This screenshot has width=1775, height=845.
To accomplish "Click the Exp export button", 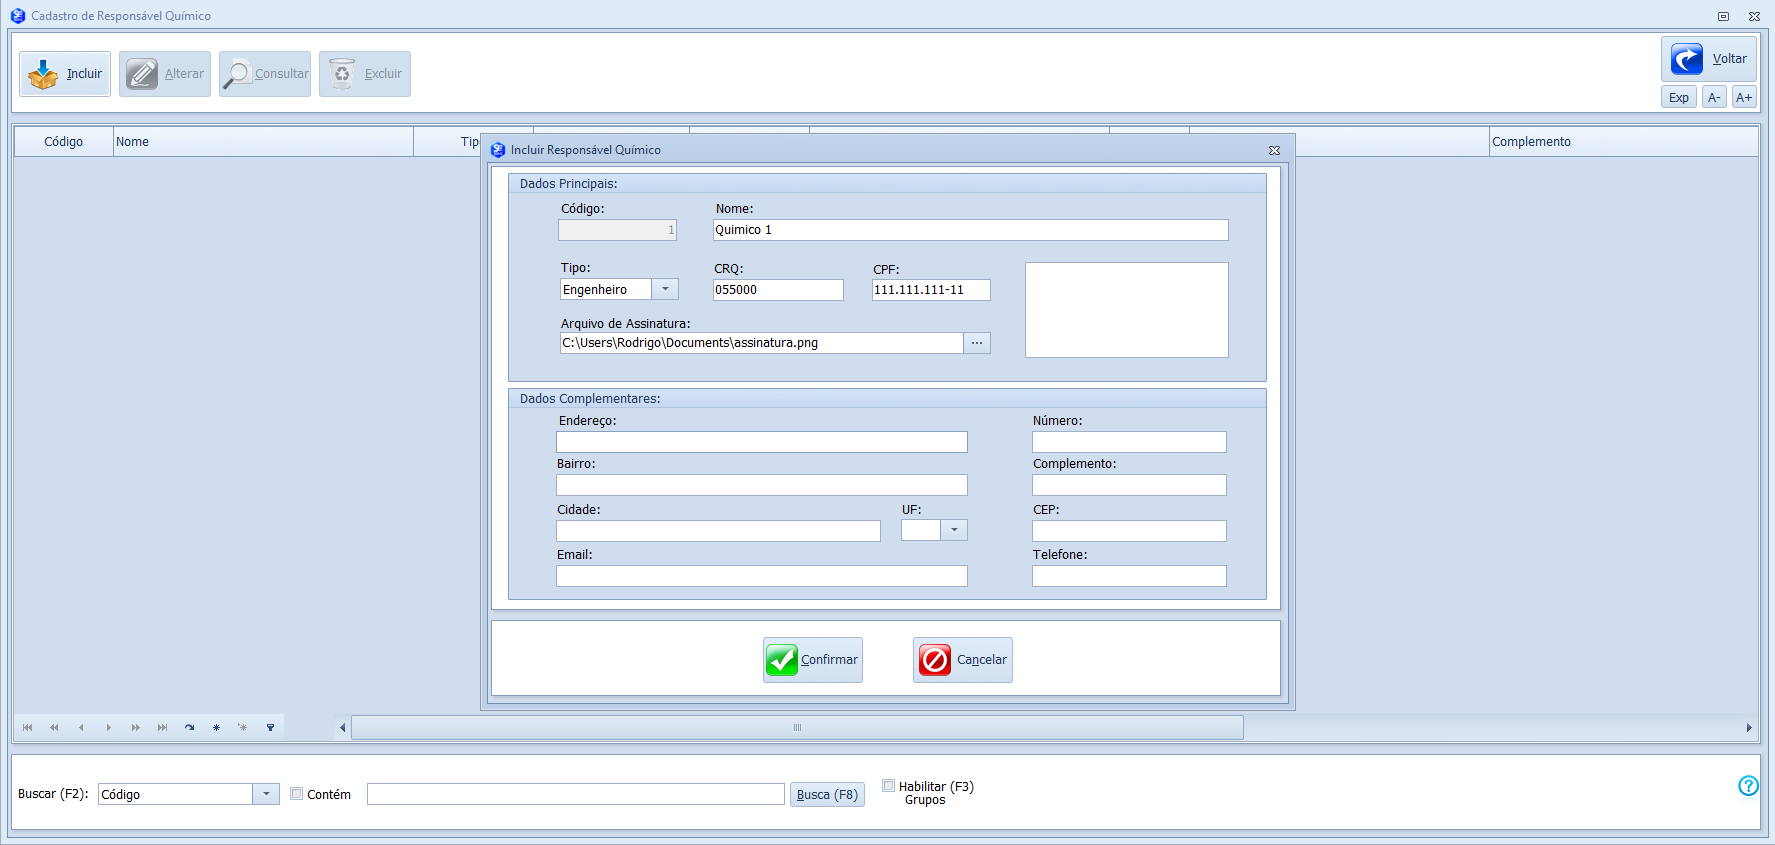I will 1678,98.
